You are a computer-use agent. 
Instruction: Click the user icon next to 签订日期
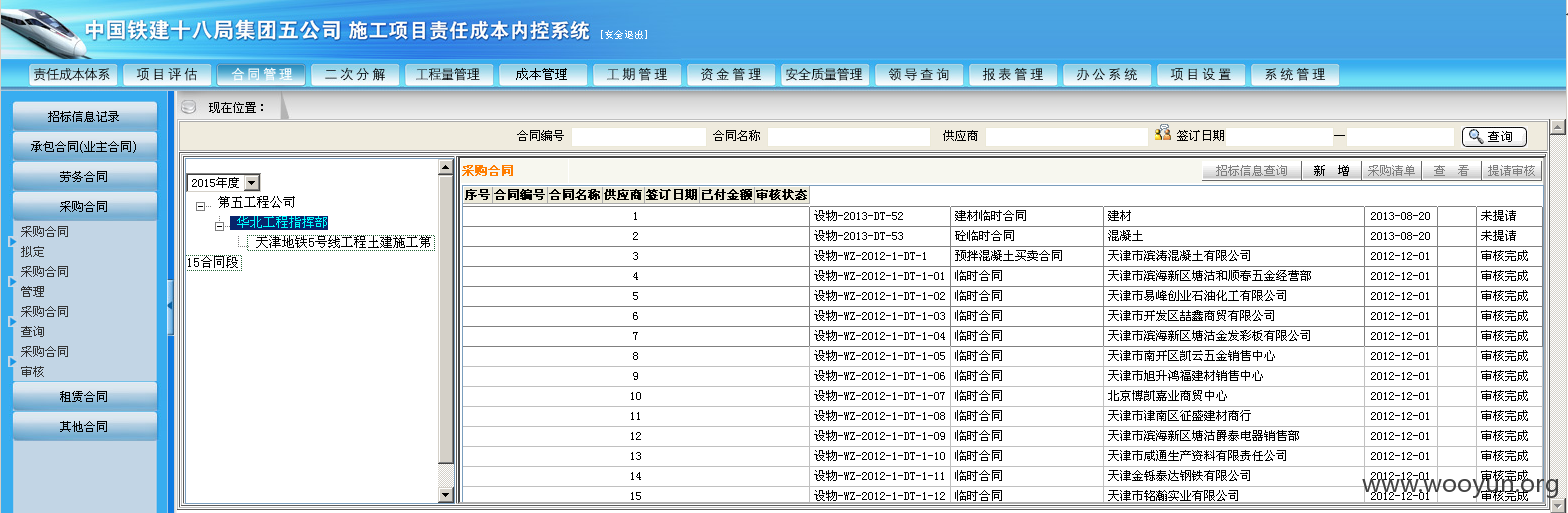click(x=1163, y=134)
